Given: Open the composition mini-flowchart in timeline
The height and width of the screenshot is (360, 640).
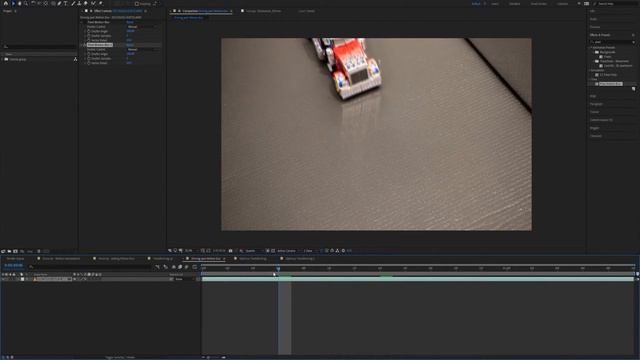Looking at the screenshot, I should coord(158,267).
